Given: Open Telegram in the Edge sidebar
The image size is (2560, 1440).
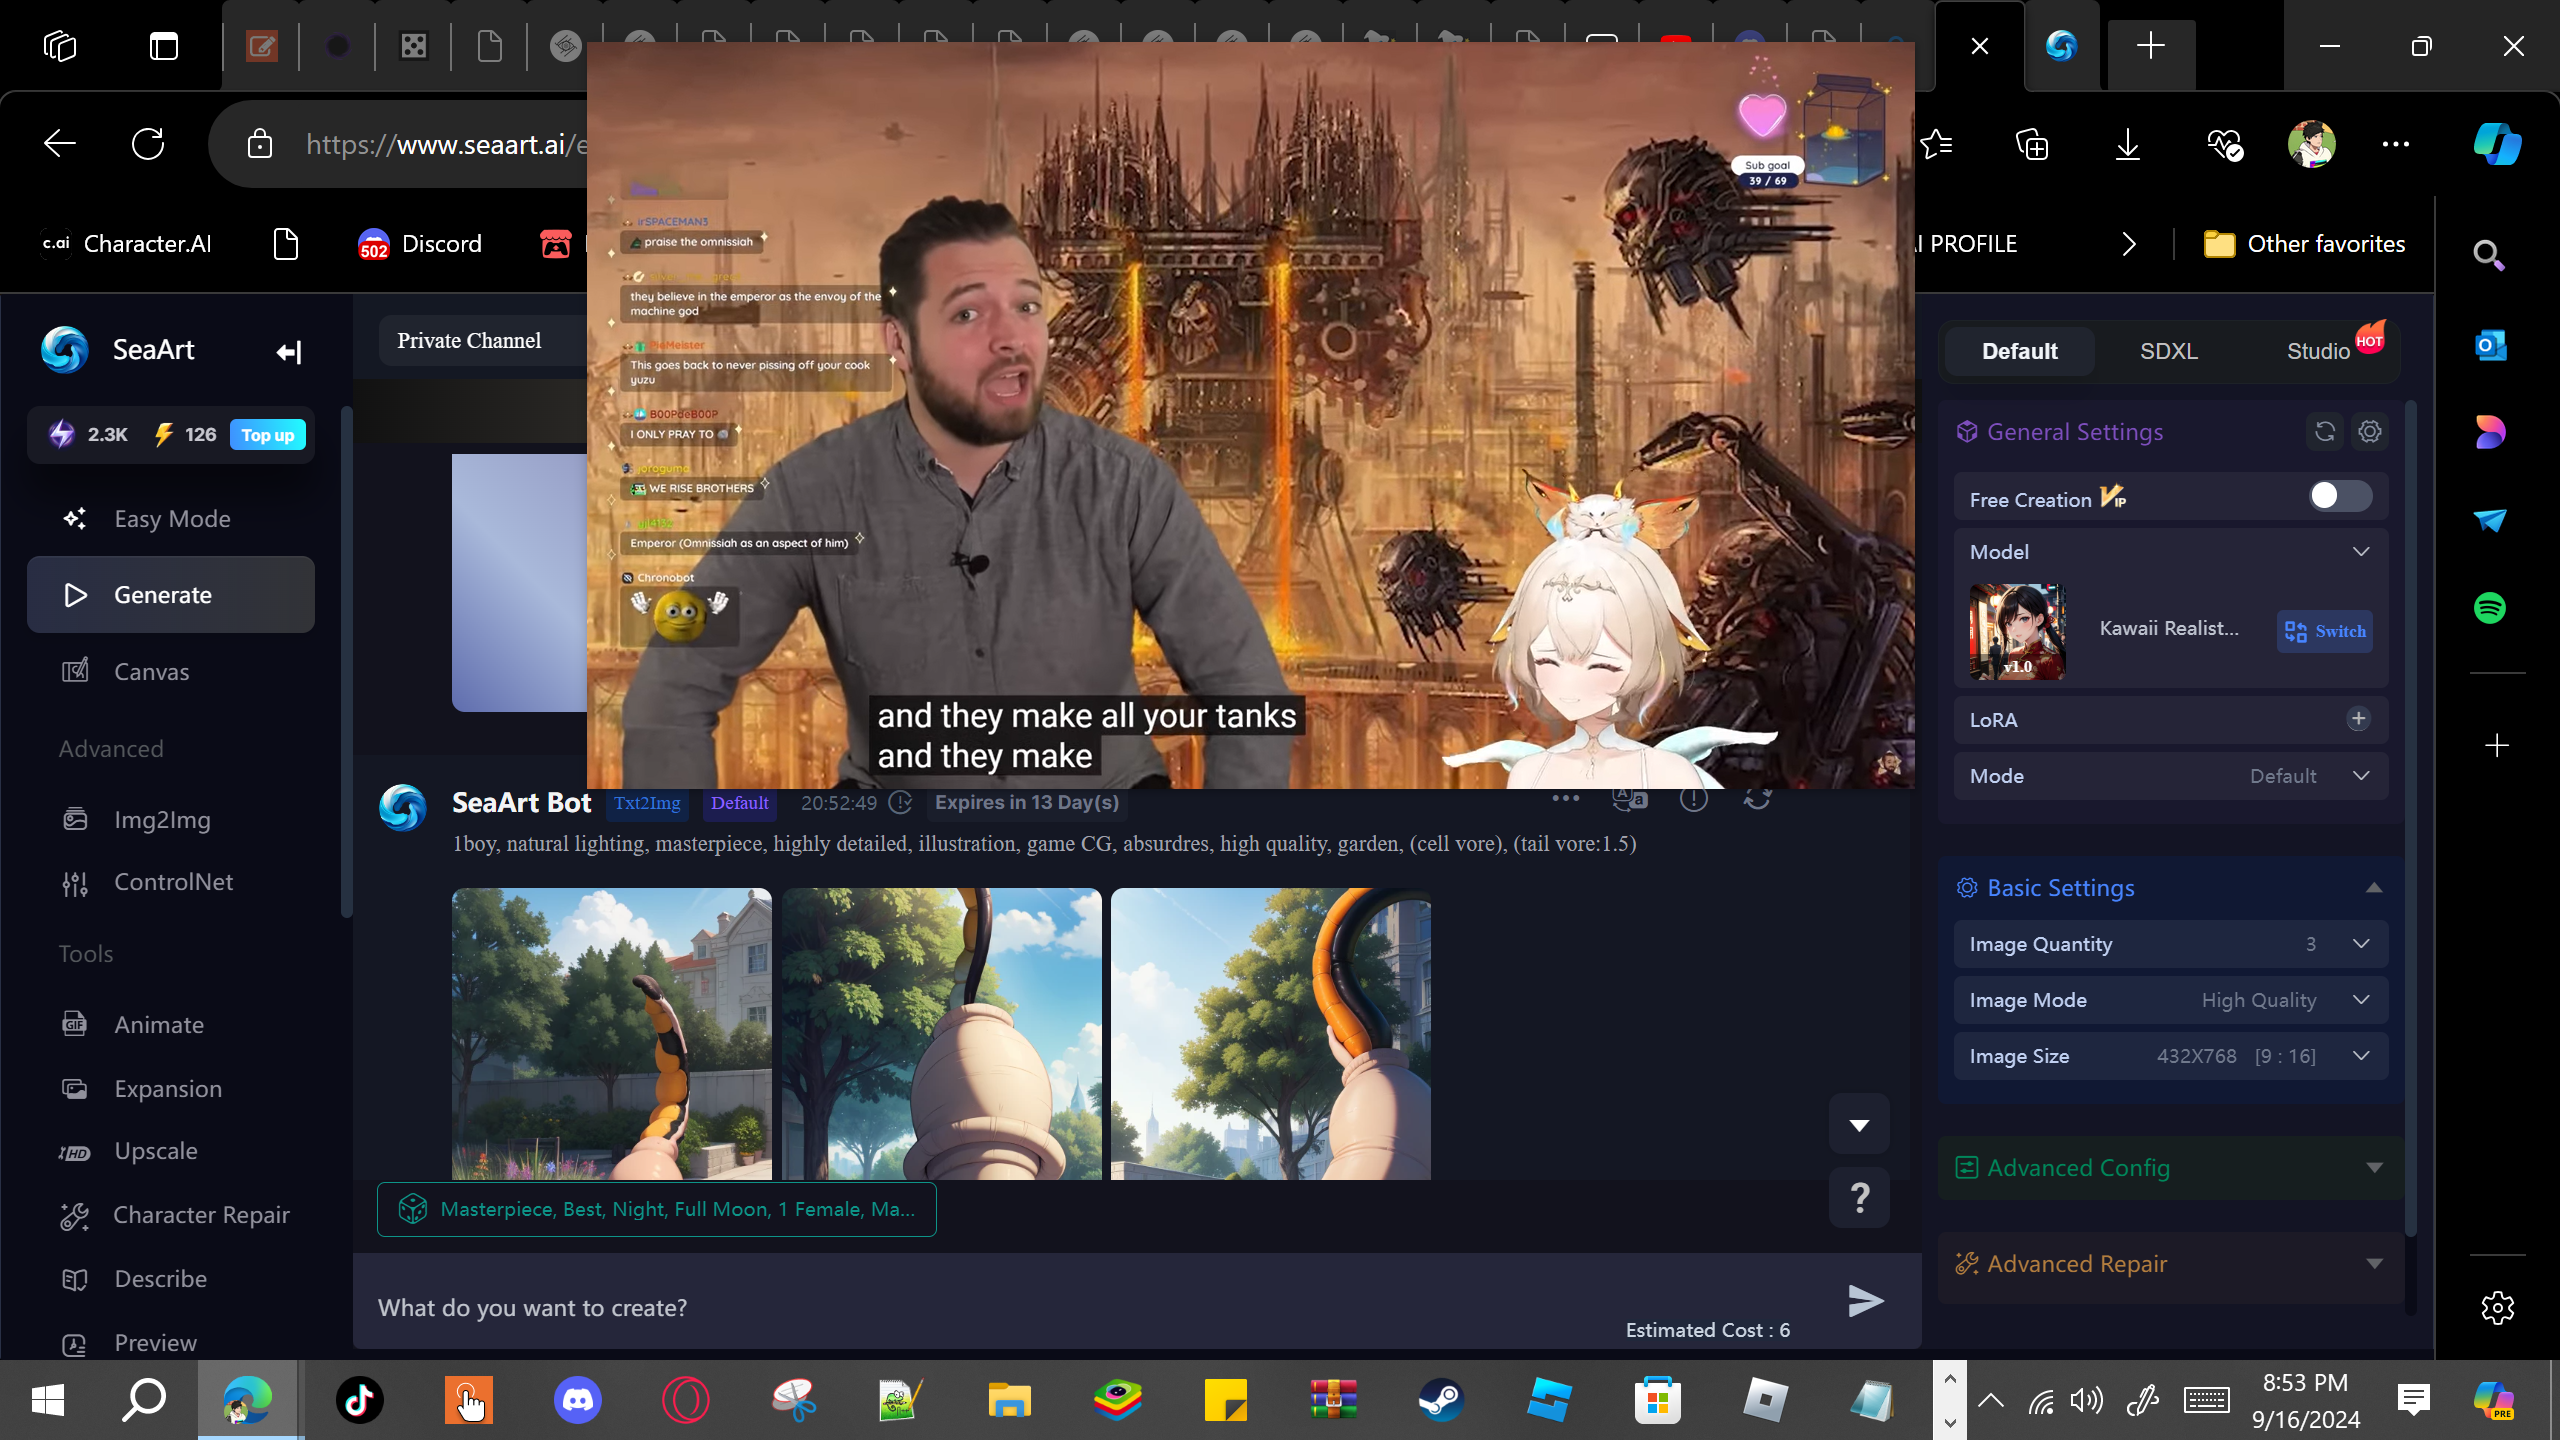Looking at the screenshot, I should 2490,520.
